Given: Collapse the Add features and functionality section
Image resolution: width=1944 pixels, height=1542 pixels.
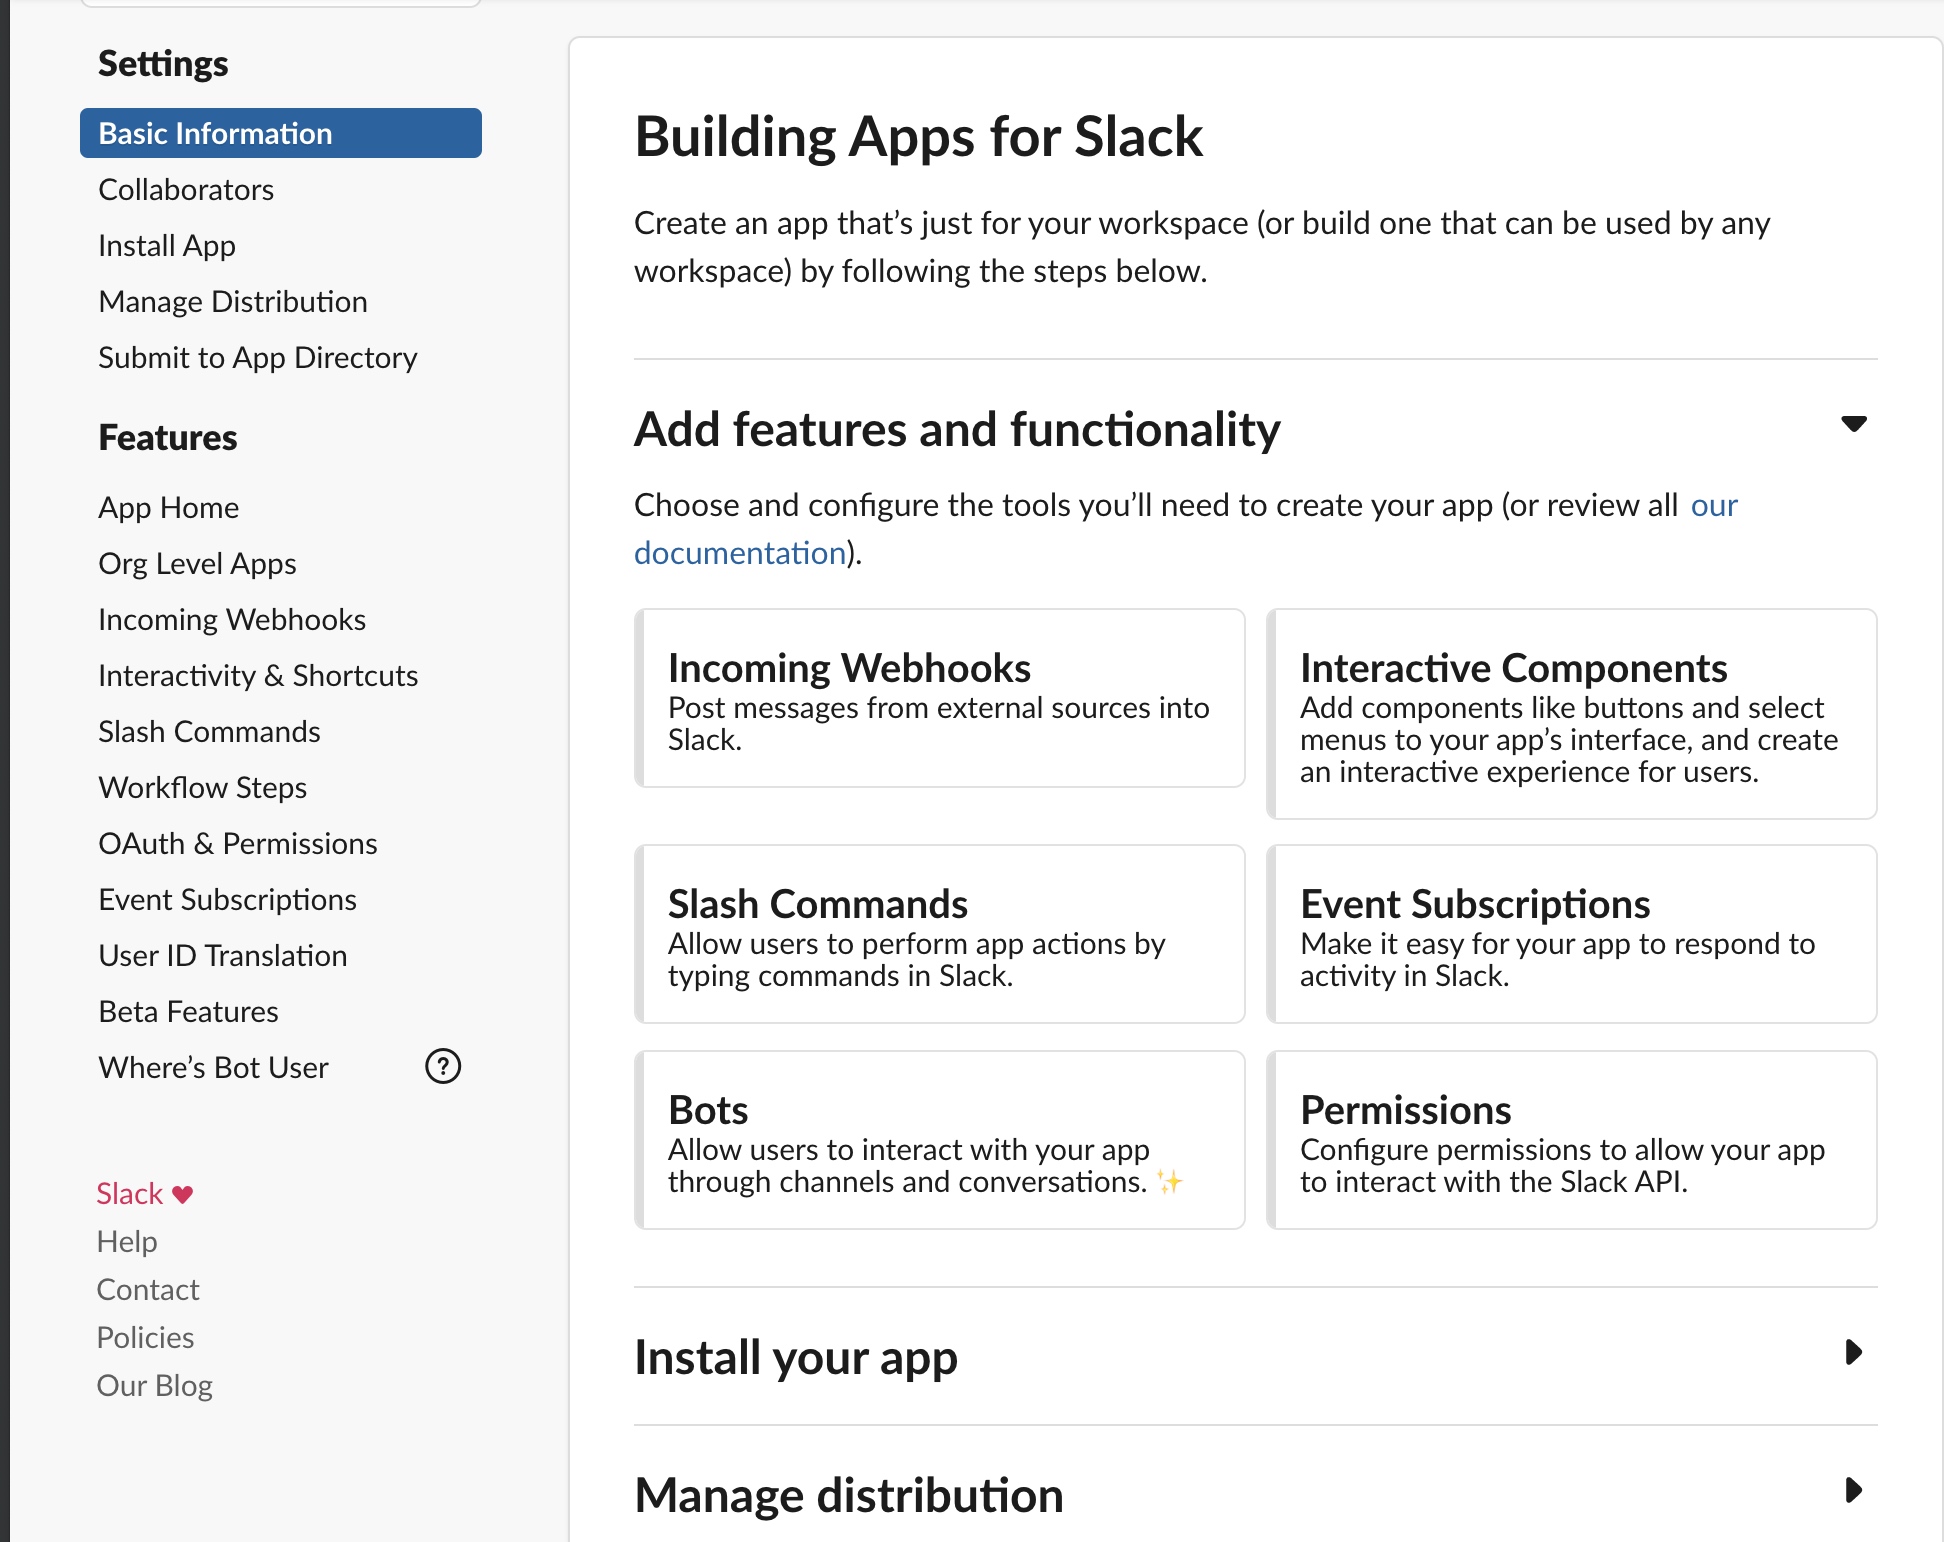Looking at the screenshot, I should pyautogui.click(x=1853, y=424).
